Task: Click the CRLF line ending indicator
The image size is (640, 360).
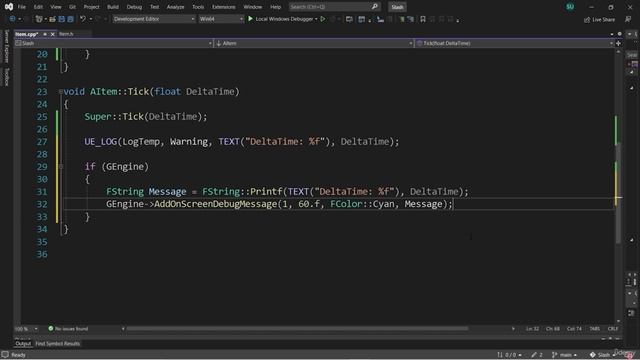Action: point(613,329)
